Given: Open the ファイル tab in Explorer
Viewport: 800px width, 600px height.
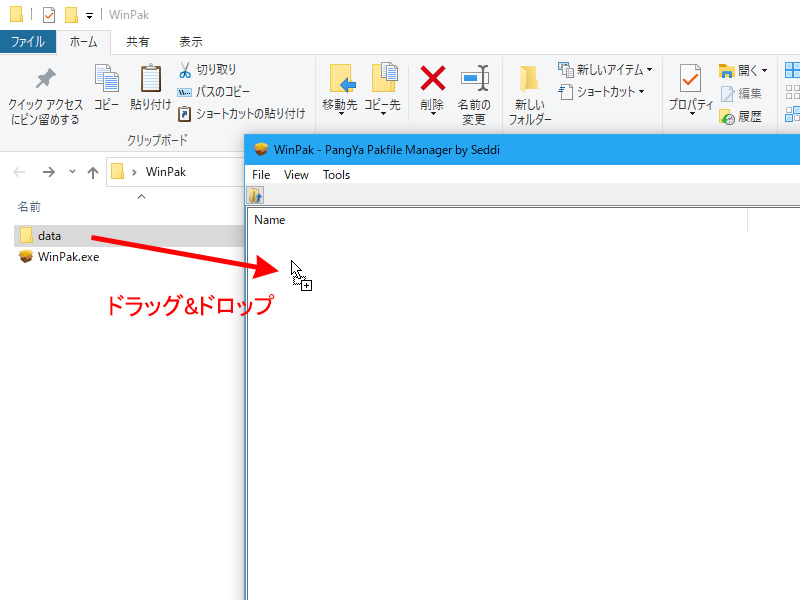Looking at the screenshot, I should click(28, 41).
